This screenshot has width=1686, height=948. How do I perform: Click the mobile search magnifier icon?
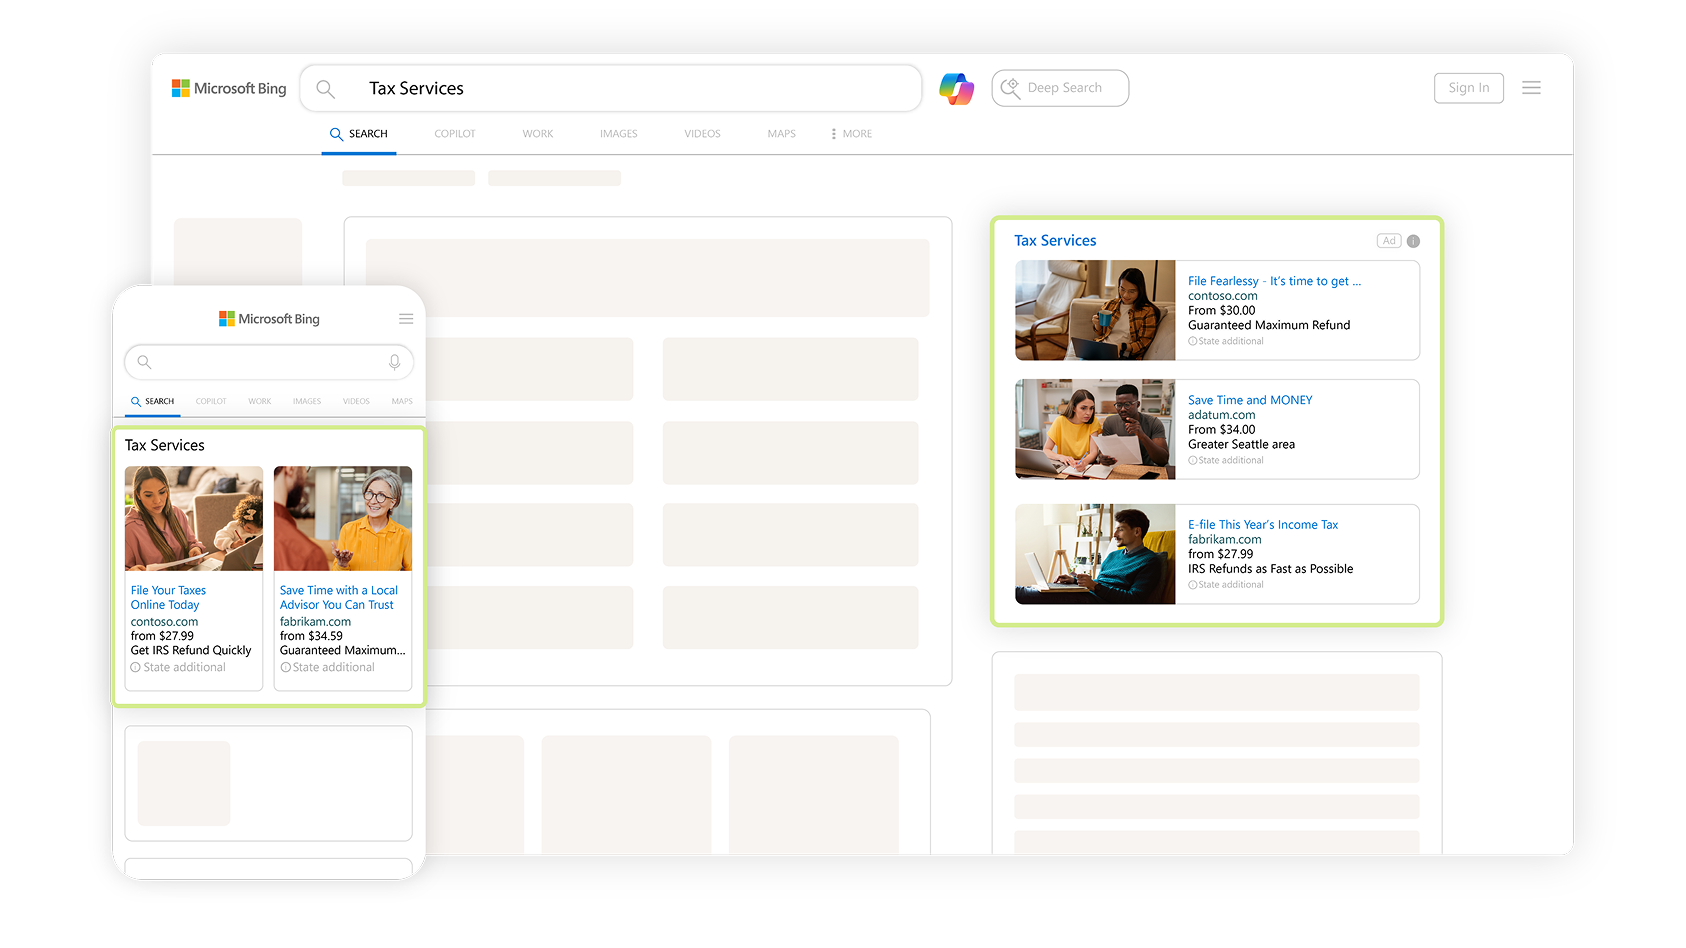coord(145,362)
